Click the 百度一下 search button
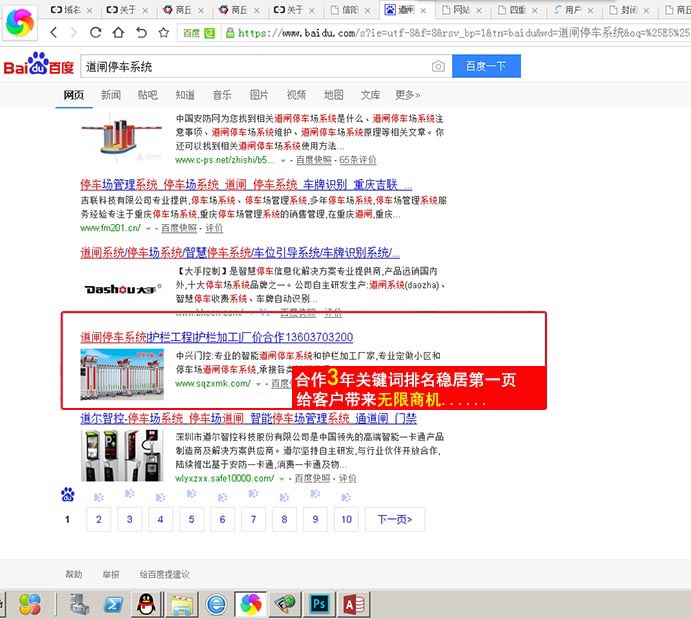The image size is (691, 619). 486,66
